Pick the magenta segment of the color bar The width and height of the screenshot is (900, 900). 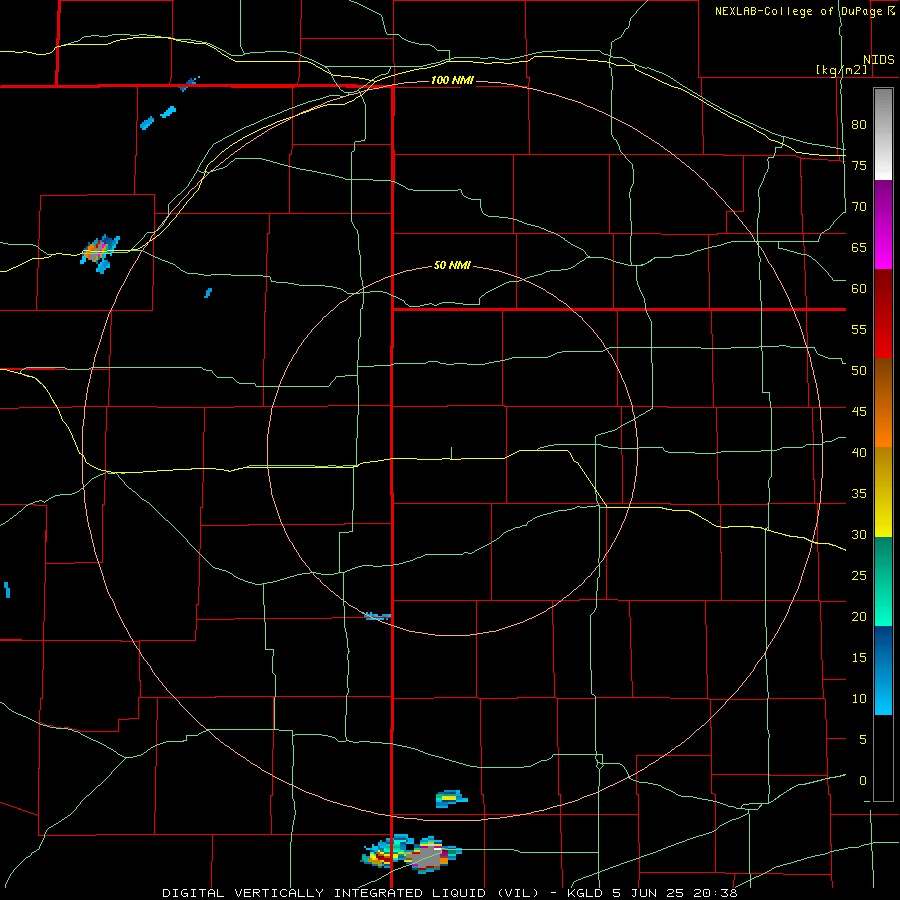[883, 224]
